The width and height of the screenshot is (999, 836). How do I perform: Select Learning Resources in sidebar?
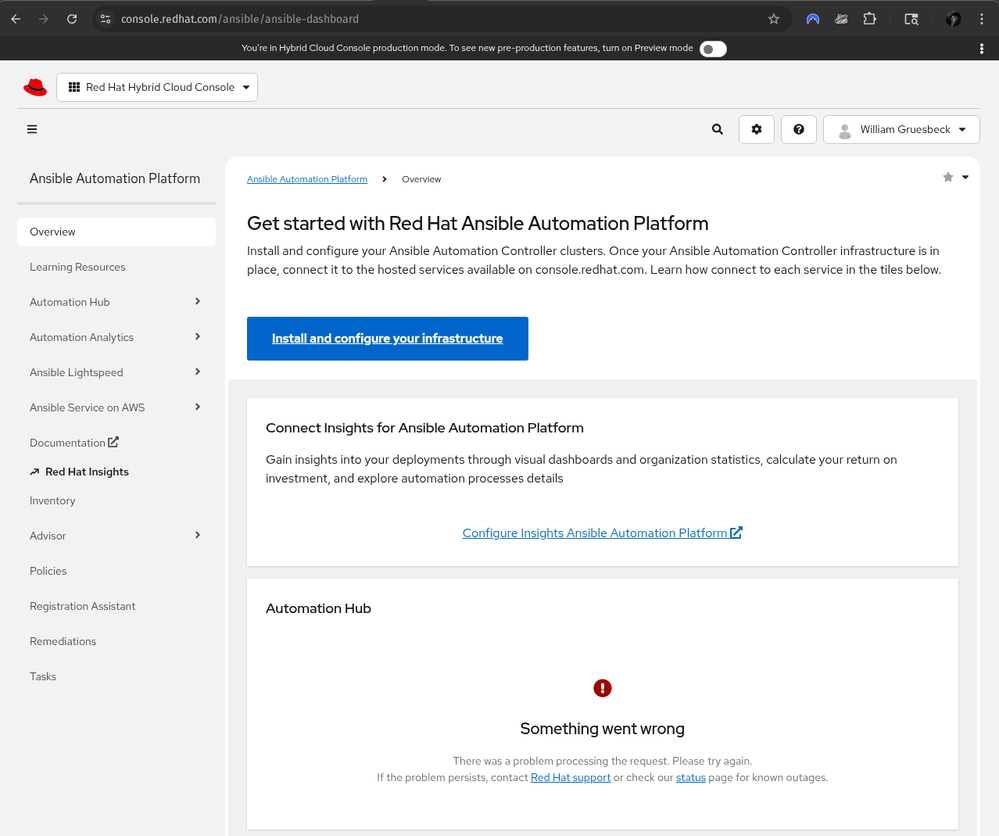(x=77, y=267)
